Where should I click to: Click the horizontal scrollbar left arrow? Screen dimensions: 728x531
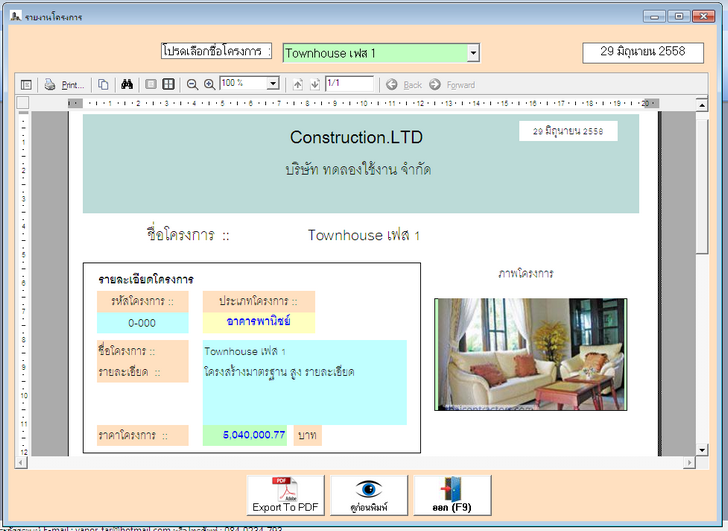(21, 462)
